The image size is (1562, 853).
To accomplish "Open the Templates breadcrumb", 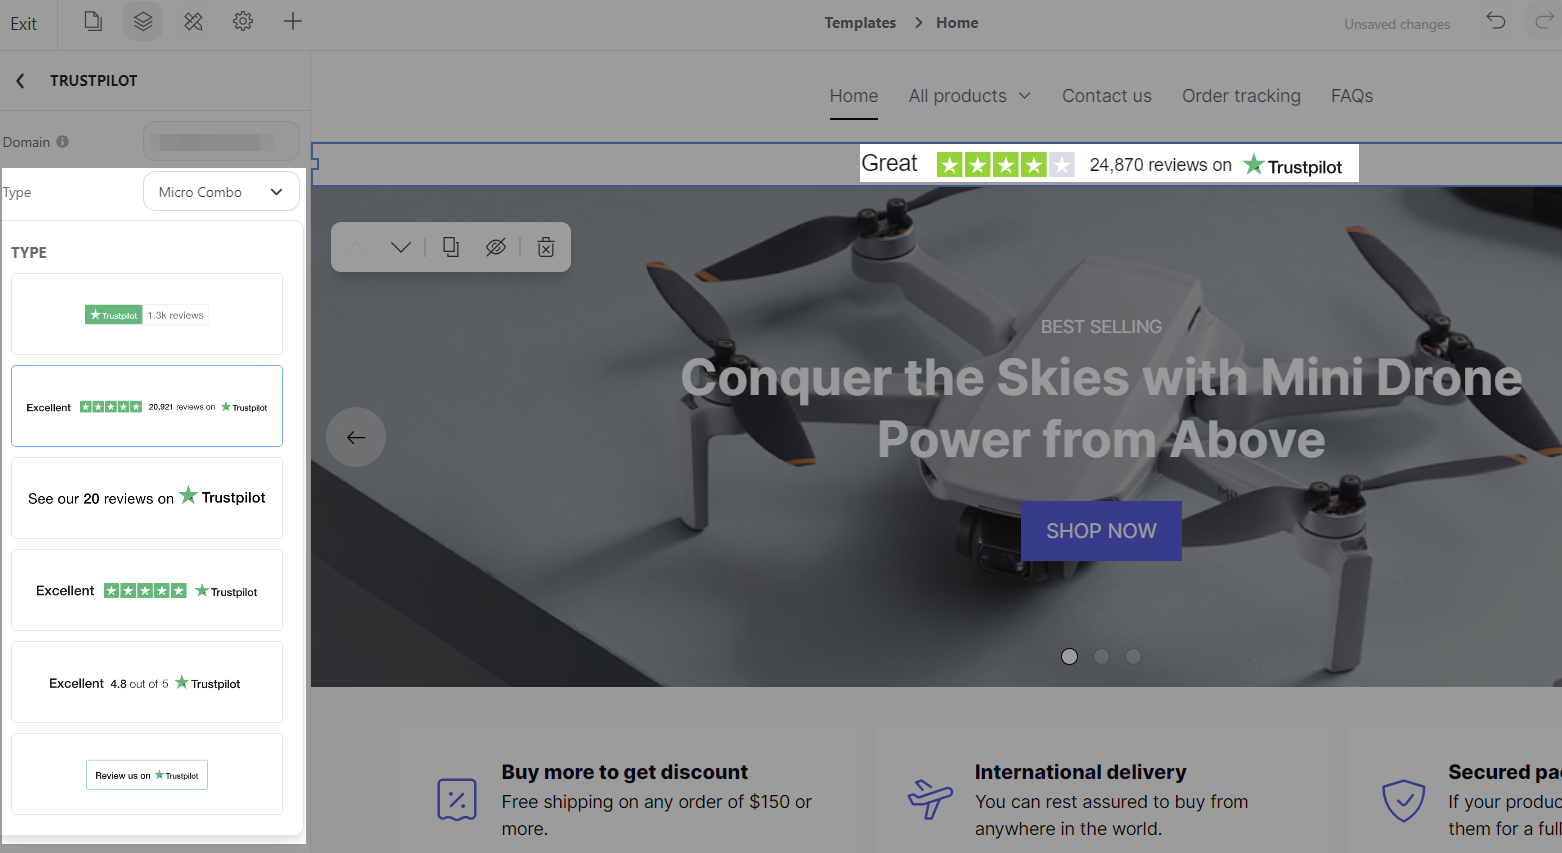I will 860,23.
